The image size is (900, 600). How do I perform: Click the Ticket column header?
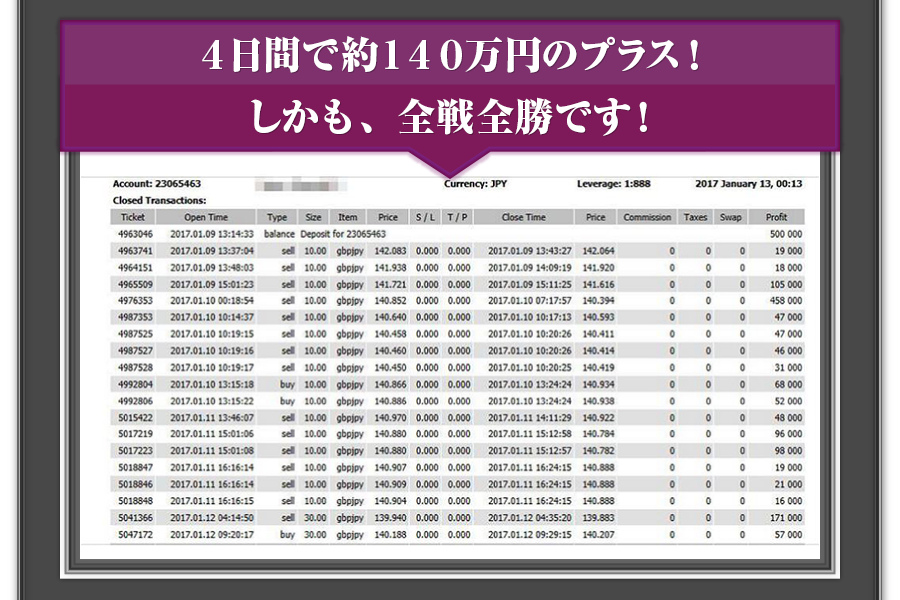[x=133, y=217]
